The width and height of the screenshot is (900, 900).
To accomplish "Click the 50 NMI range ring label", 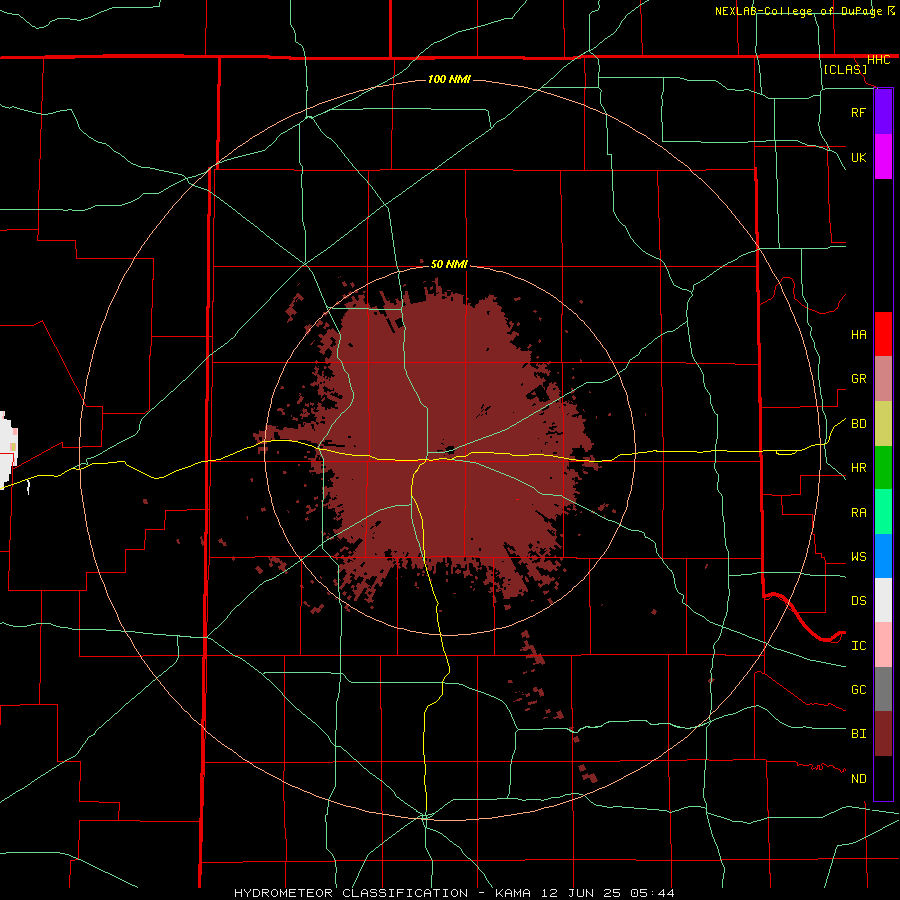I will point(449,264).
